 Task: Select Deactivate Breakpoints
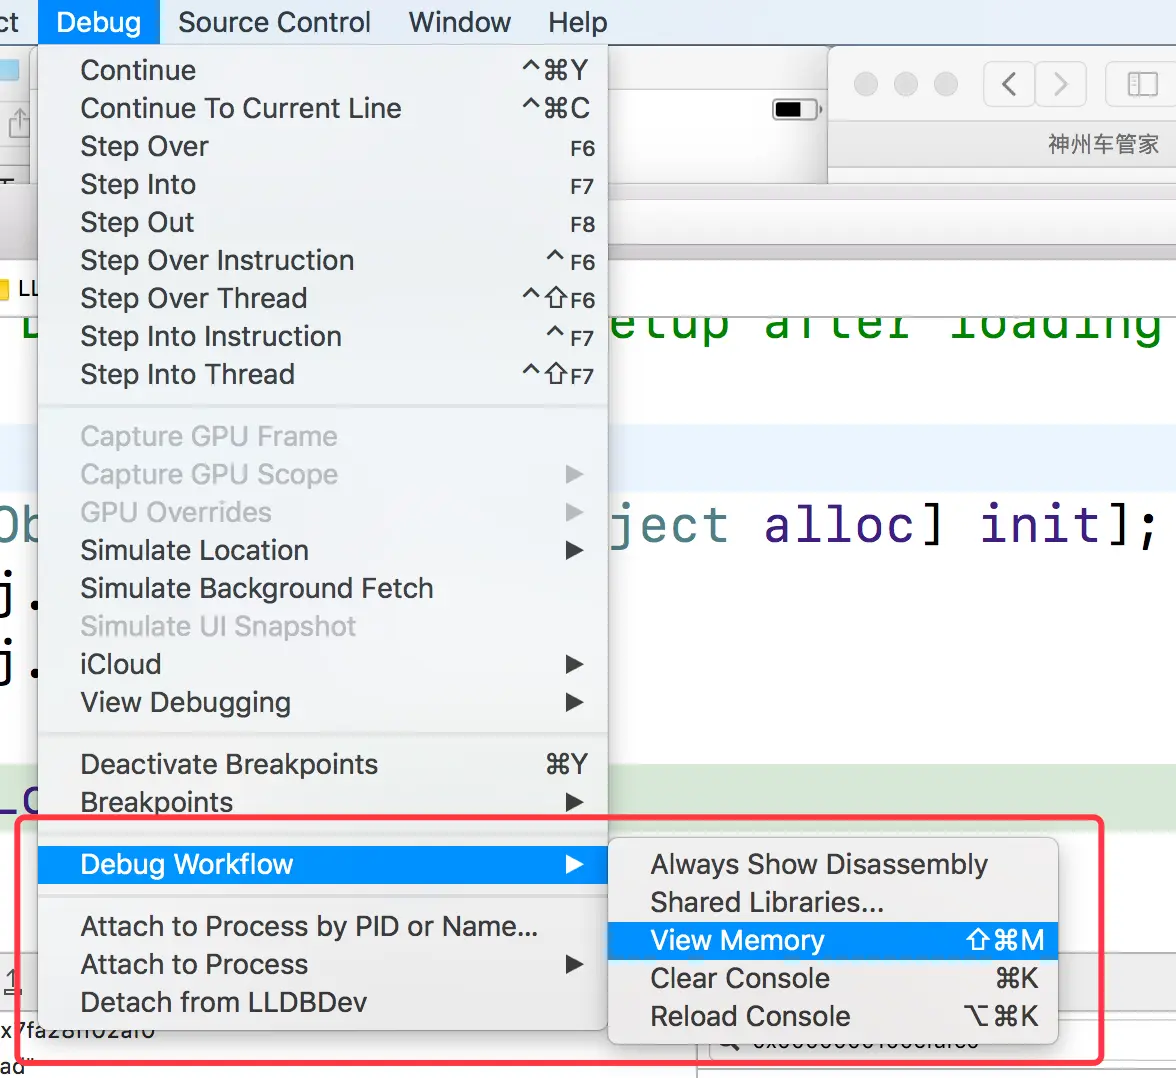coord(322,764)
